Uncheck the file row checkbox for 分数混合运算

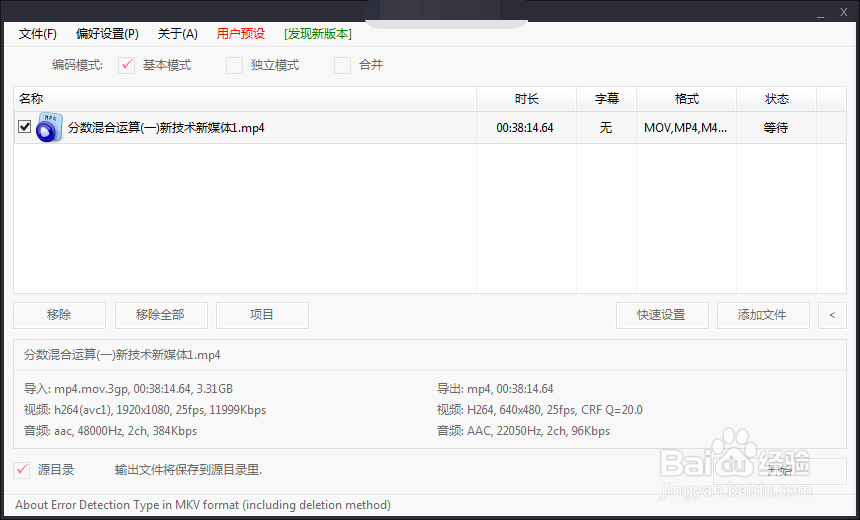pos(25,127)
